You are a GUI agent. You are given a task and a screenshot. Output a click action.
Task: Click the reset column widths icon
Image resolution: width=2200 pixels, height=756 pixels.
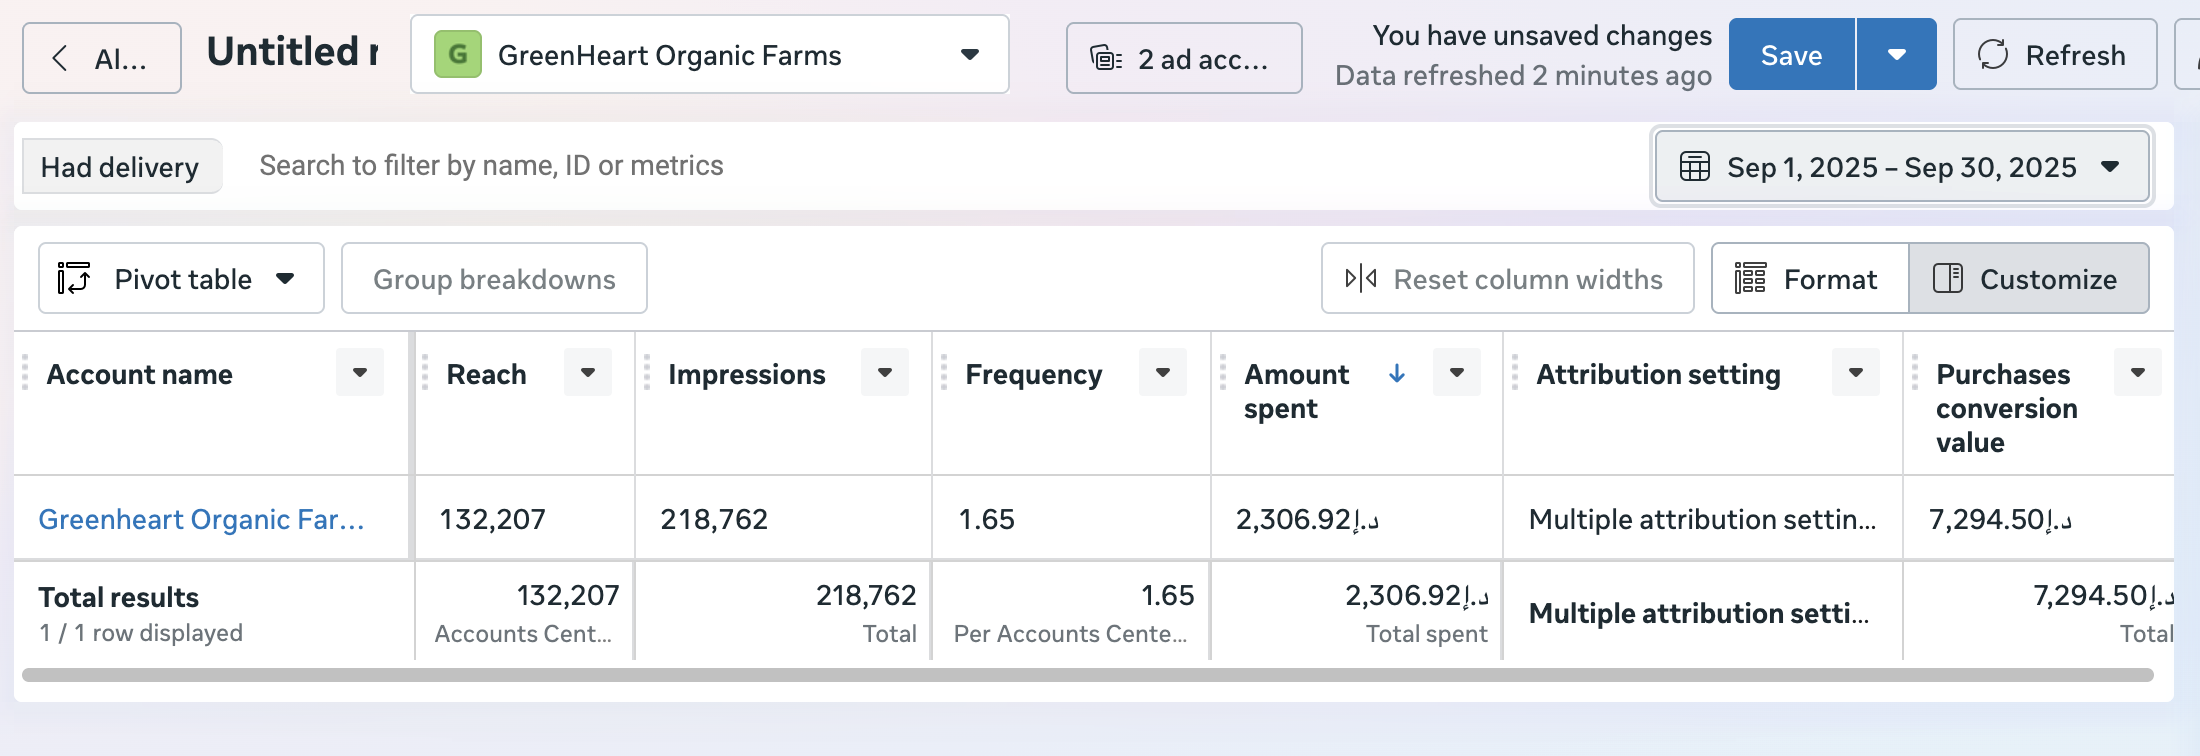coord(1361,279)
